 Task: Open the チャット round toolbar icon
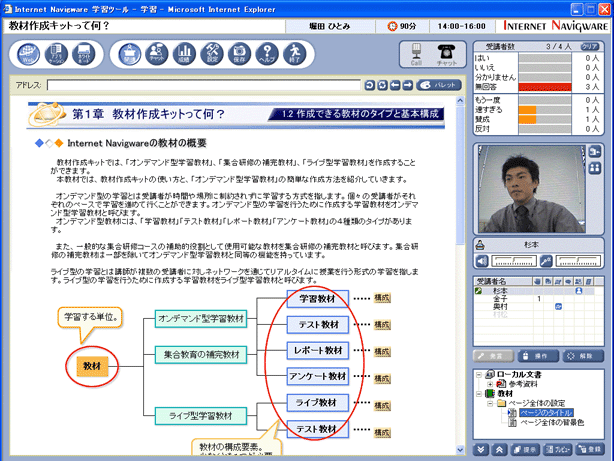coord(157,54)
